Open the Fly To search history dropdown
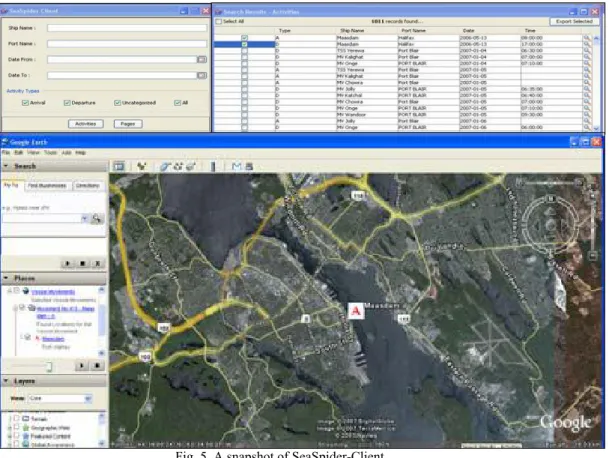 (x=84, y=219)
